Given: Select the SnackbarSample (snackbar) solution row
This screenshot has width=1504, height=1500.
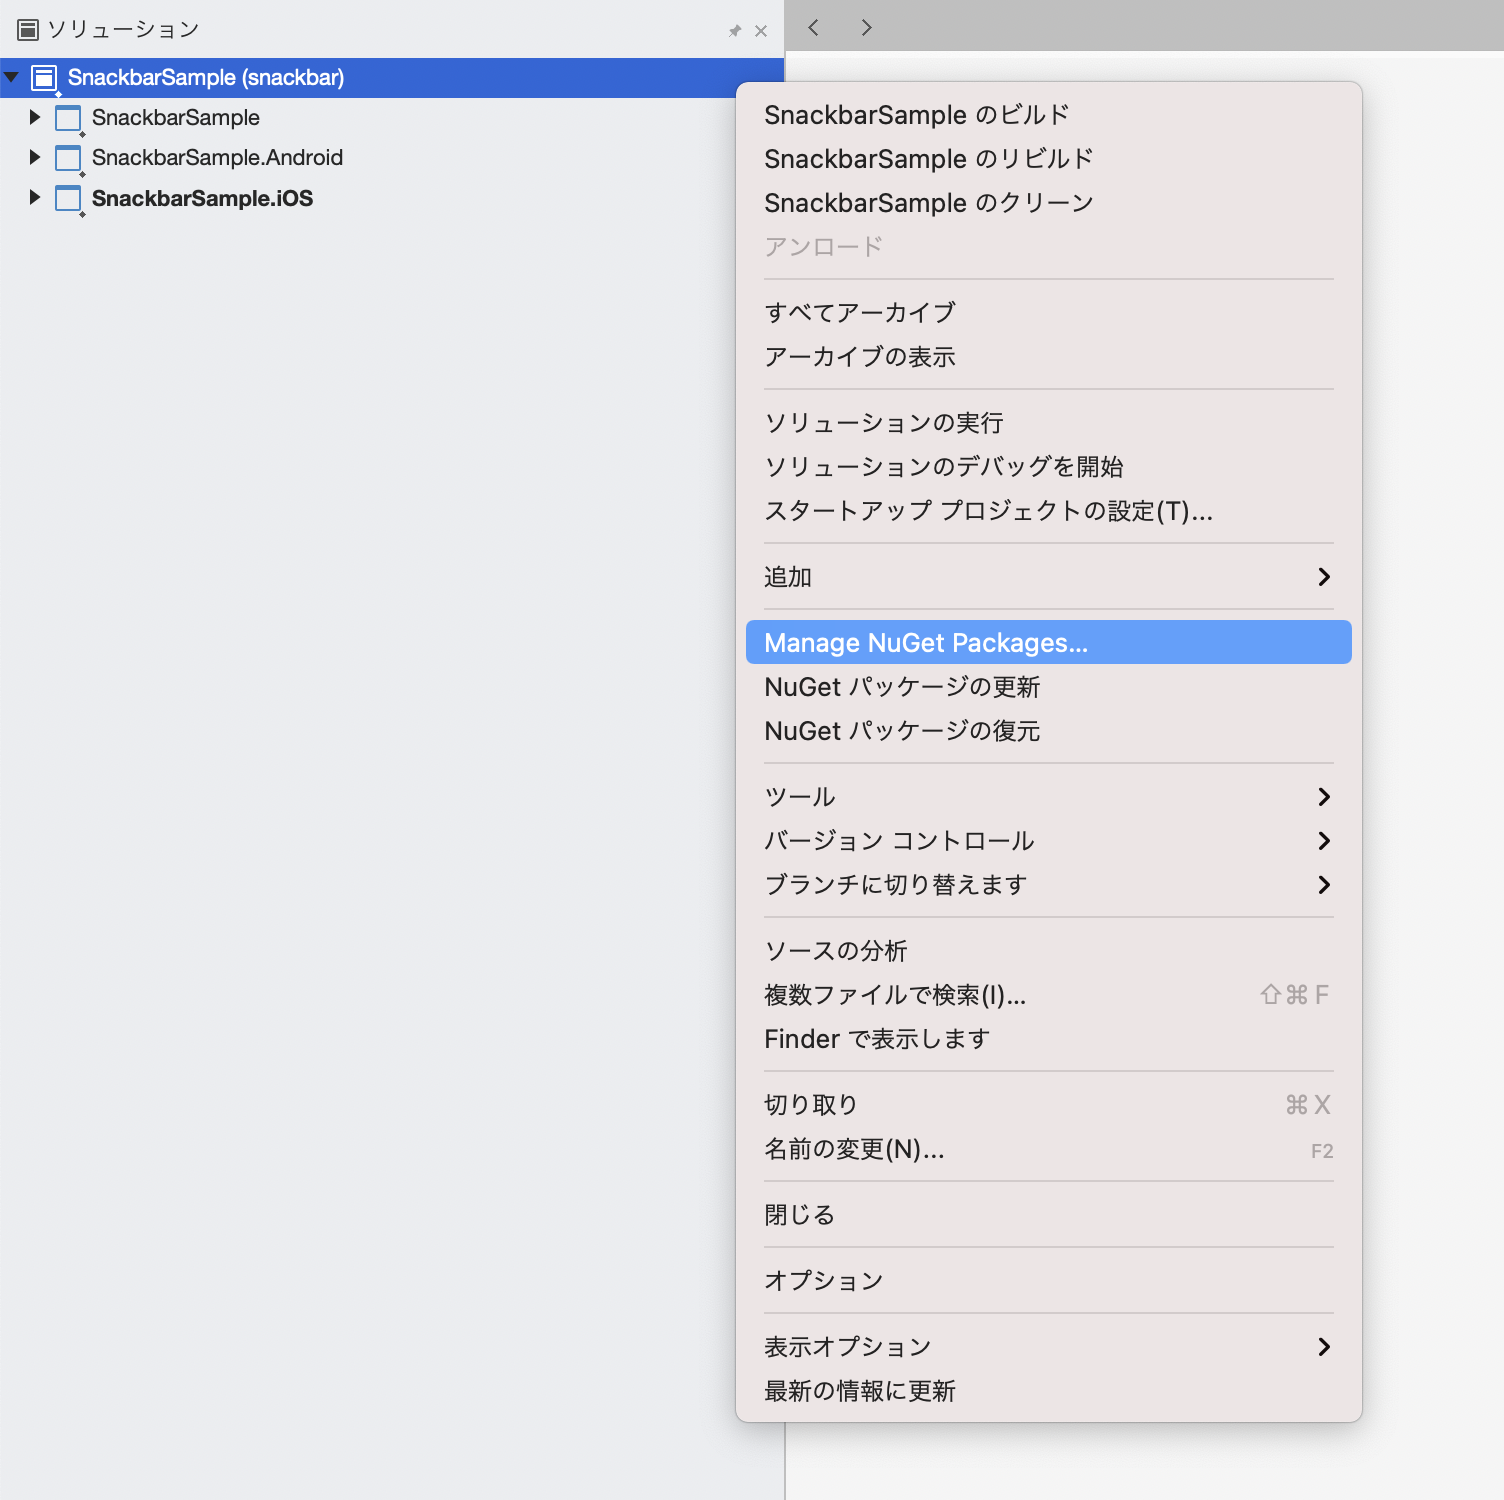Looking at the screenshot, I should [x=392, y=78].
